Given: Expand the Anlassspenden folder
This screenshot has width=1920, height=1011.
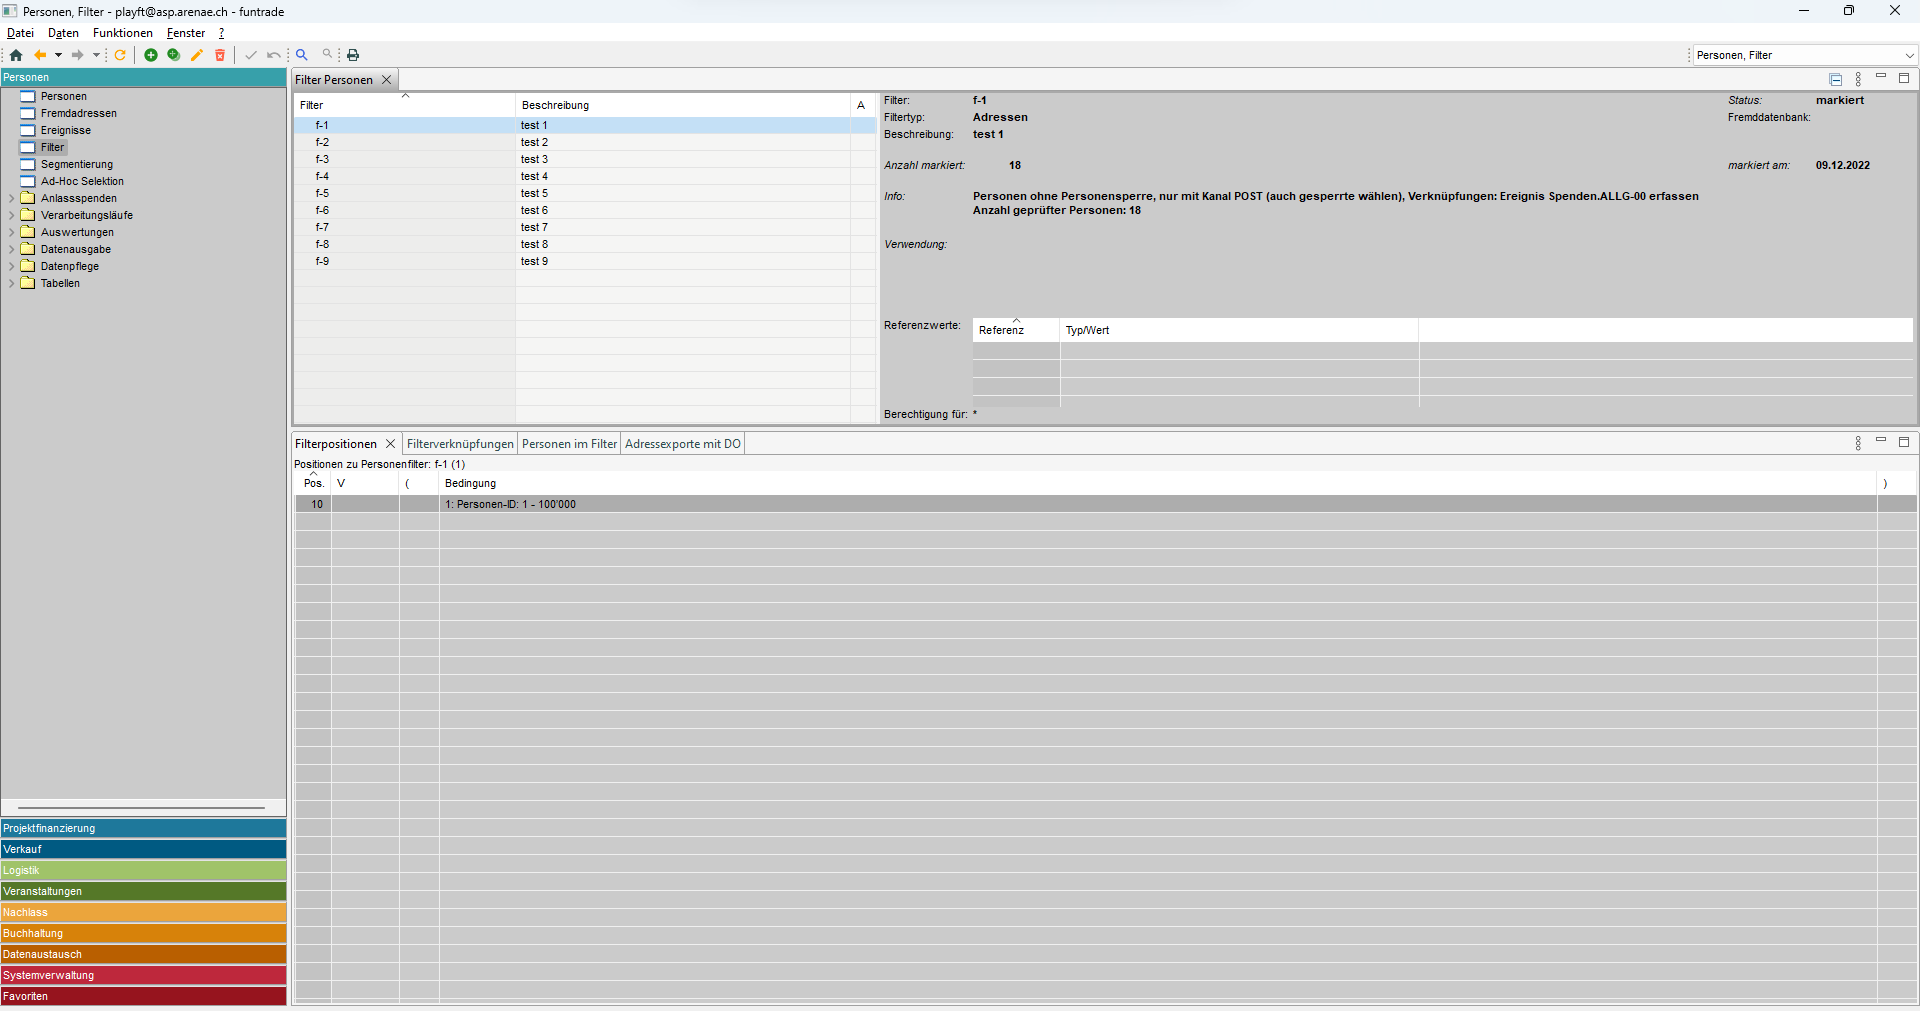Looking at the screenshot, I should [x=11, y=199].
